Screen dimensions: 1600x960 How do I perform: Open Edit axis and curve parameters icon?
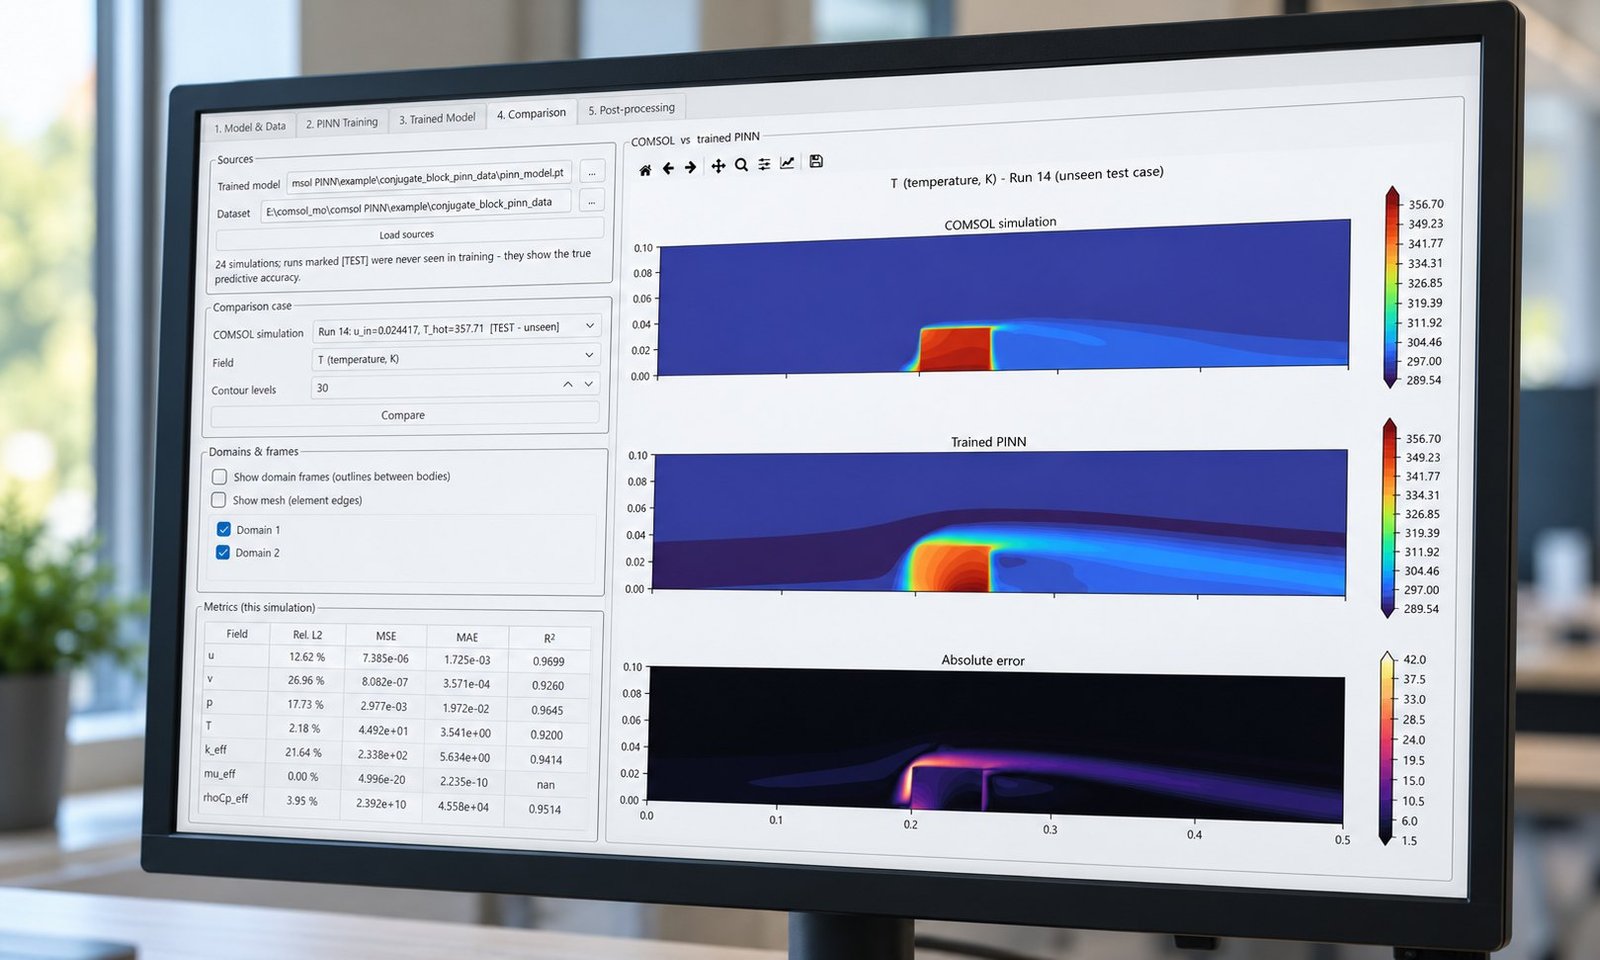[x=787, y=163]
